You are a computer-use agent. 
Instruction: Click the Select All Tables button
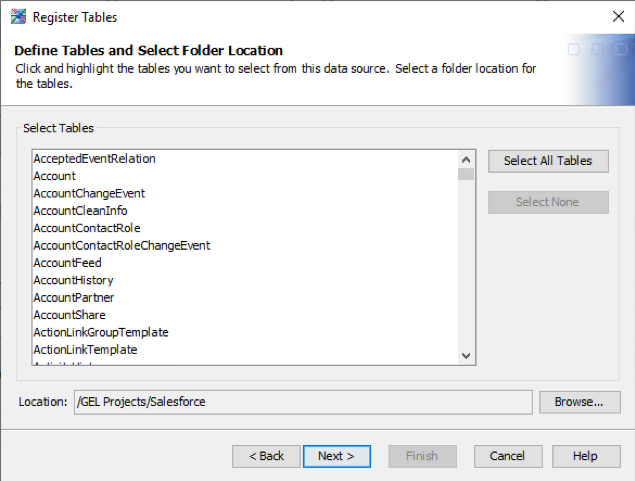click(548, 160)
